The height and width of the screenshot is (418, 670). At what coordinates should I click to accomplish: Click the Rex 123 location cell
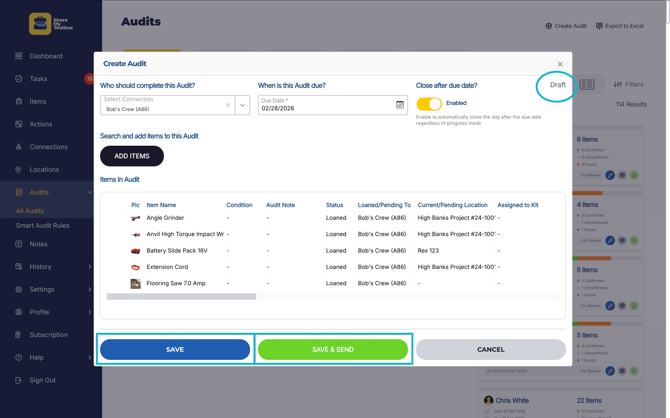[428, 251]
